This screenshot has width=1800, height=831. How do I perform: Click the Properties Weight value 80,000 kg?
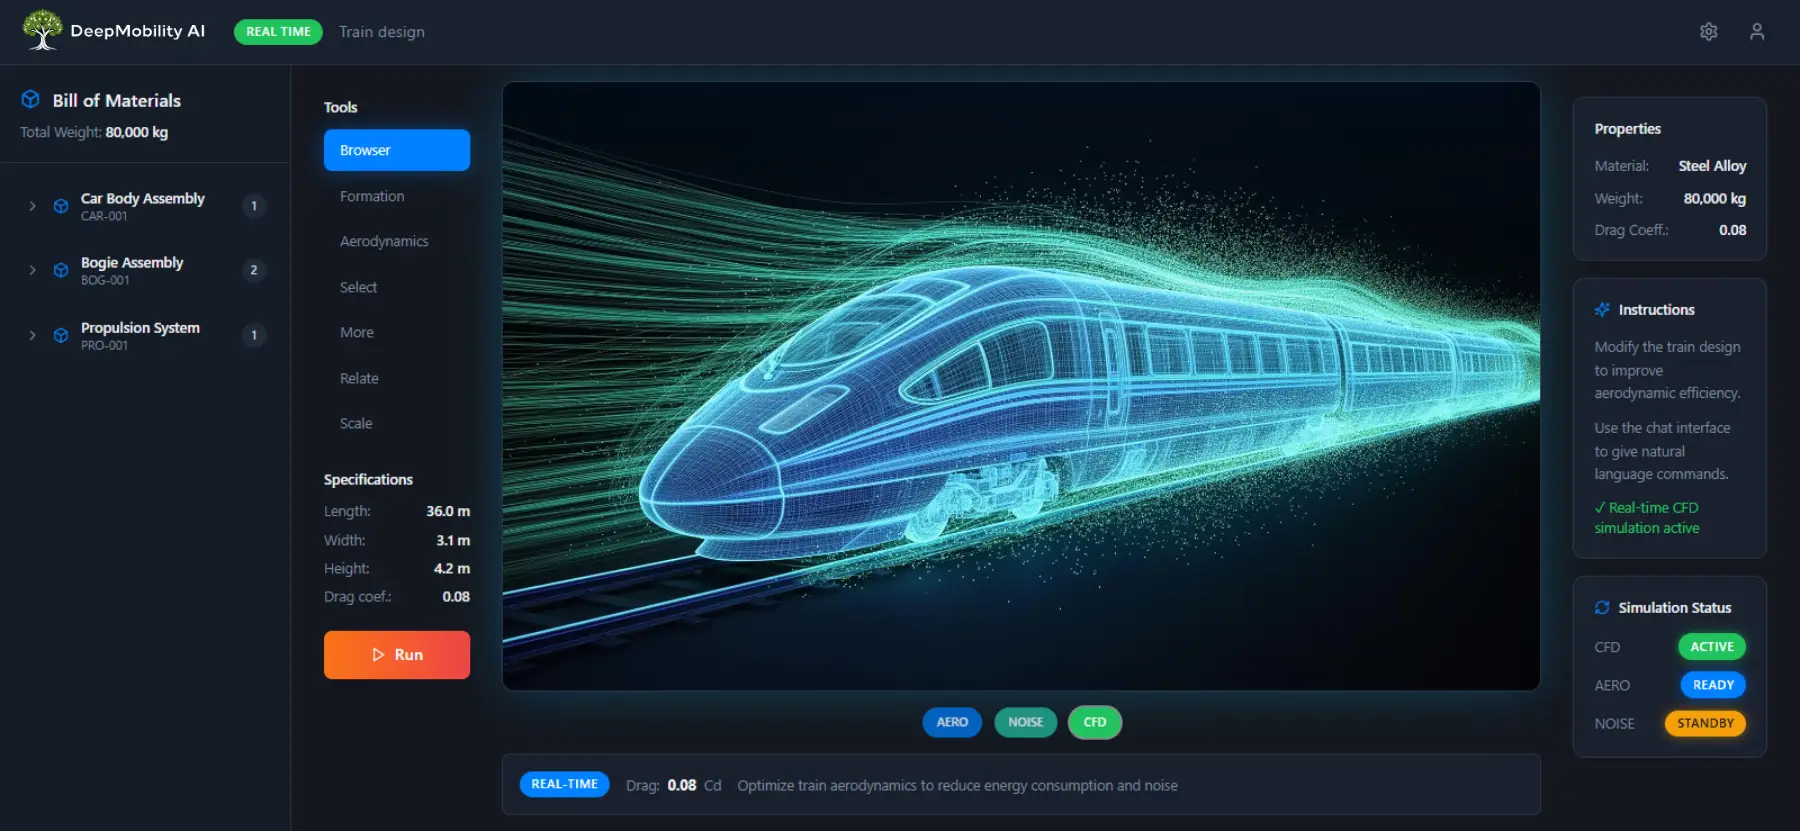pyautogui.click(x=1714, y=198)
